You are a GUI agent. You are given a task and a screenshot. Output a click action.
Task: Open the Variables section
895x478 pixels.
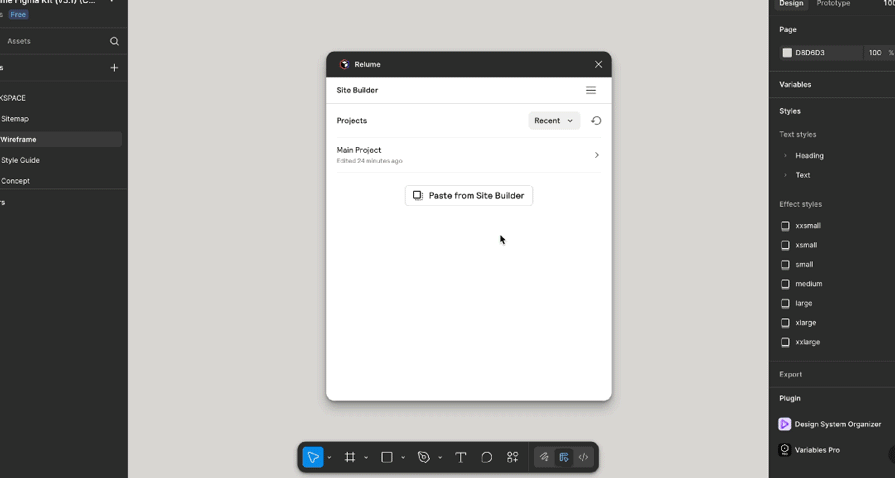[795, 85]
